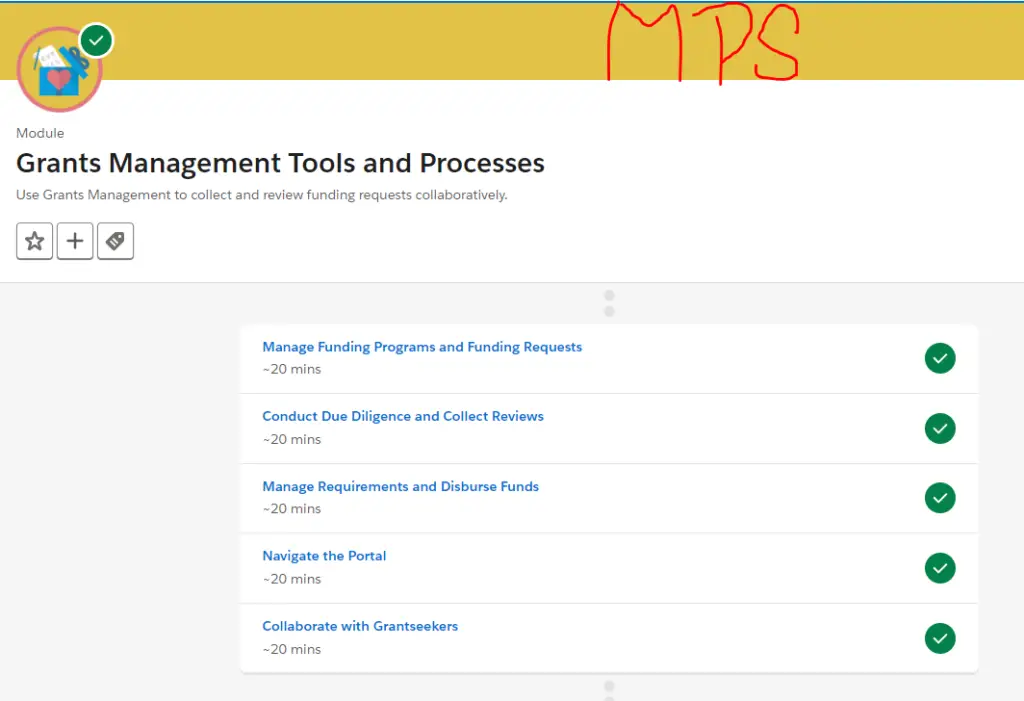Toggle completion check for Conduct Due Diligence unit
The height and width of the screenshot is (701, 1024).
tap(940, 428)
